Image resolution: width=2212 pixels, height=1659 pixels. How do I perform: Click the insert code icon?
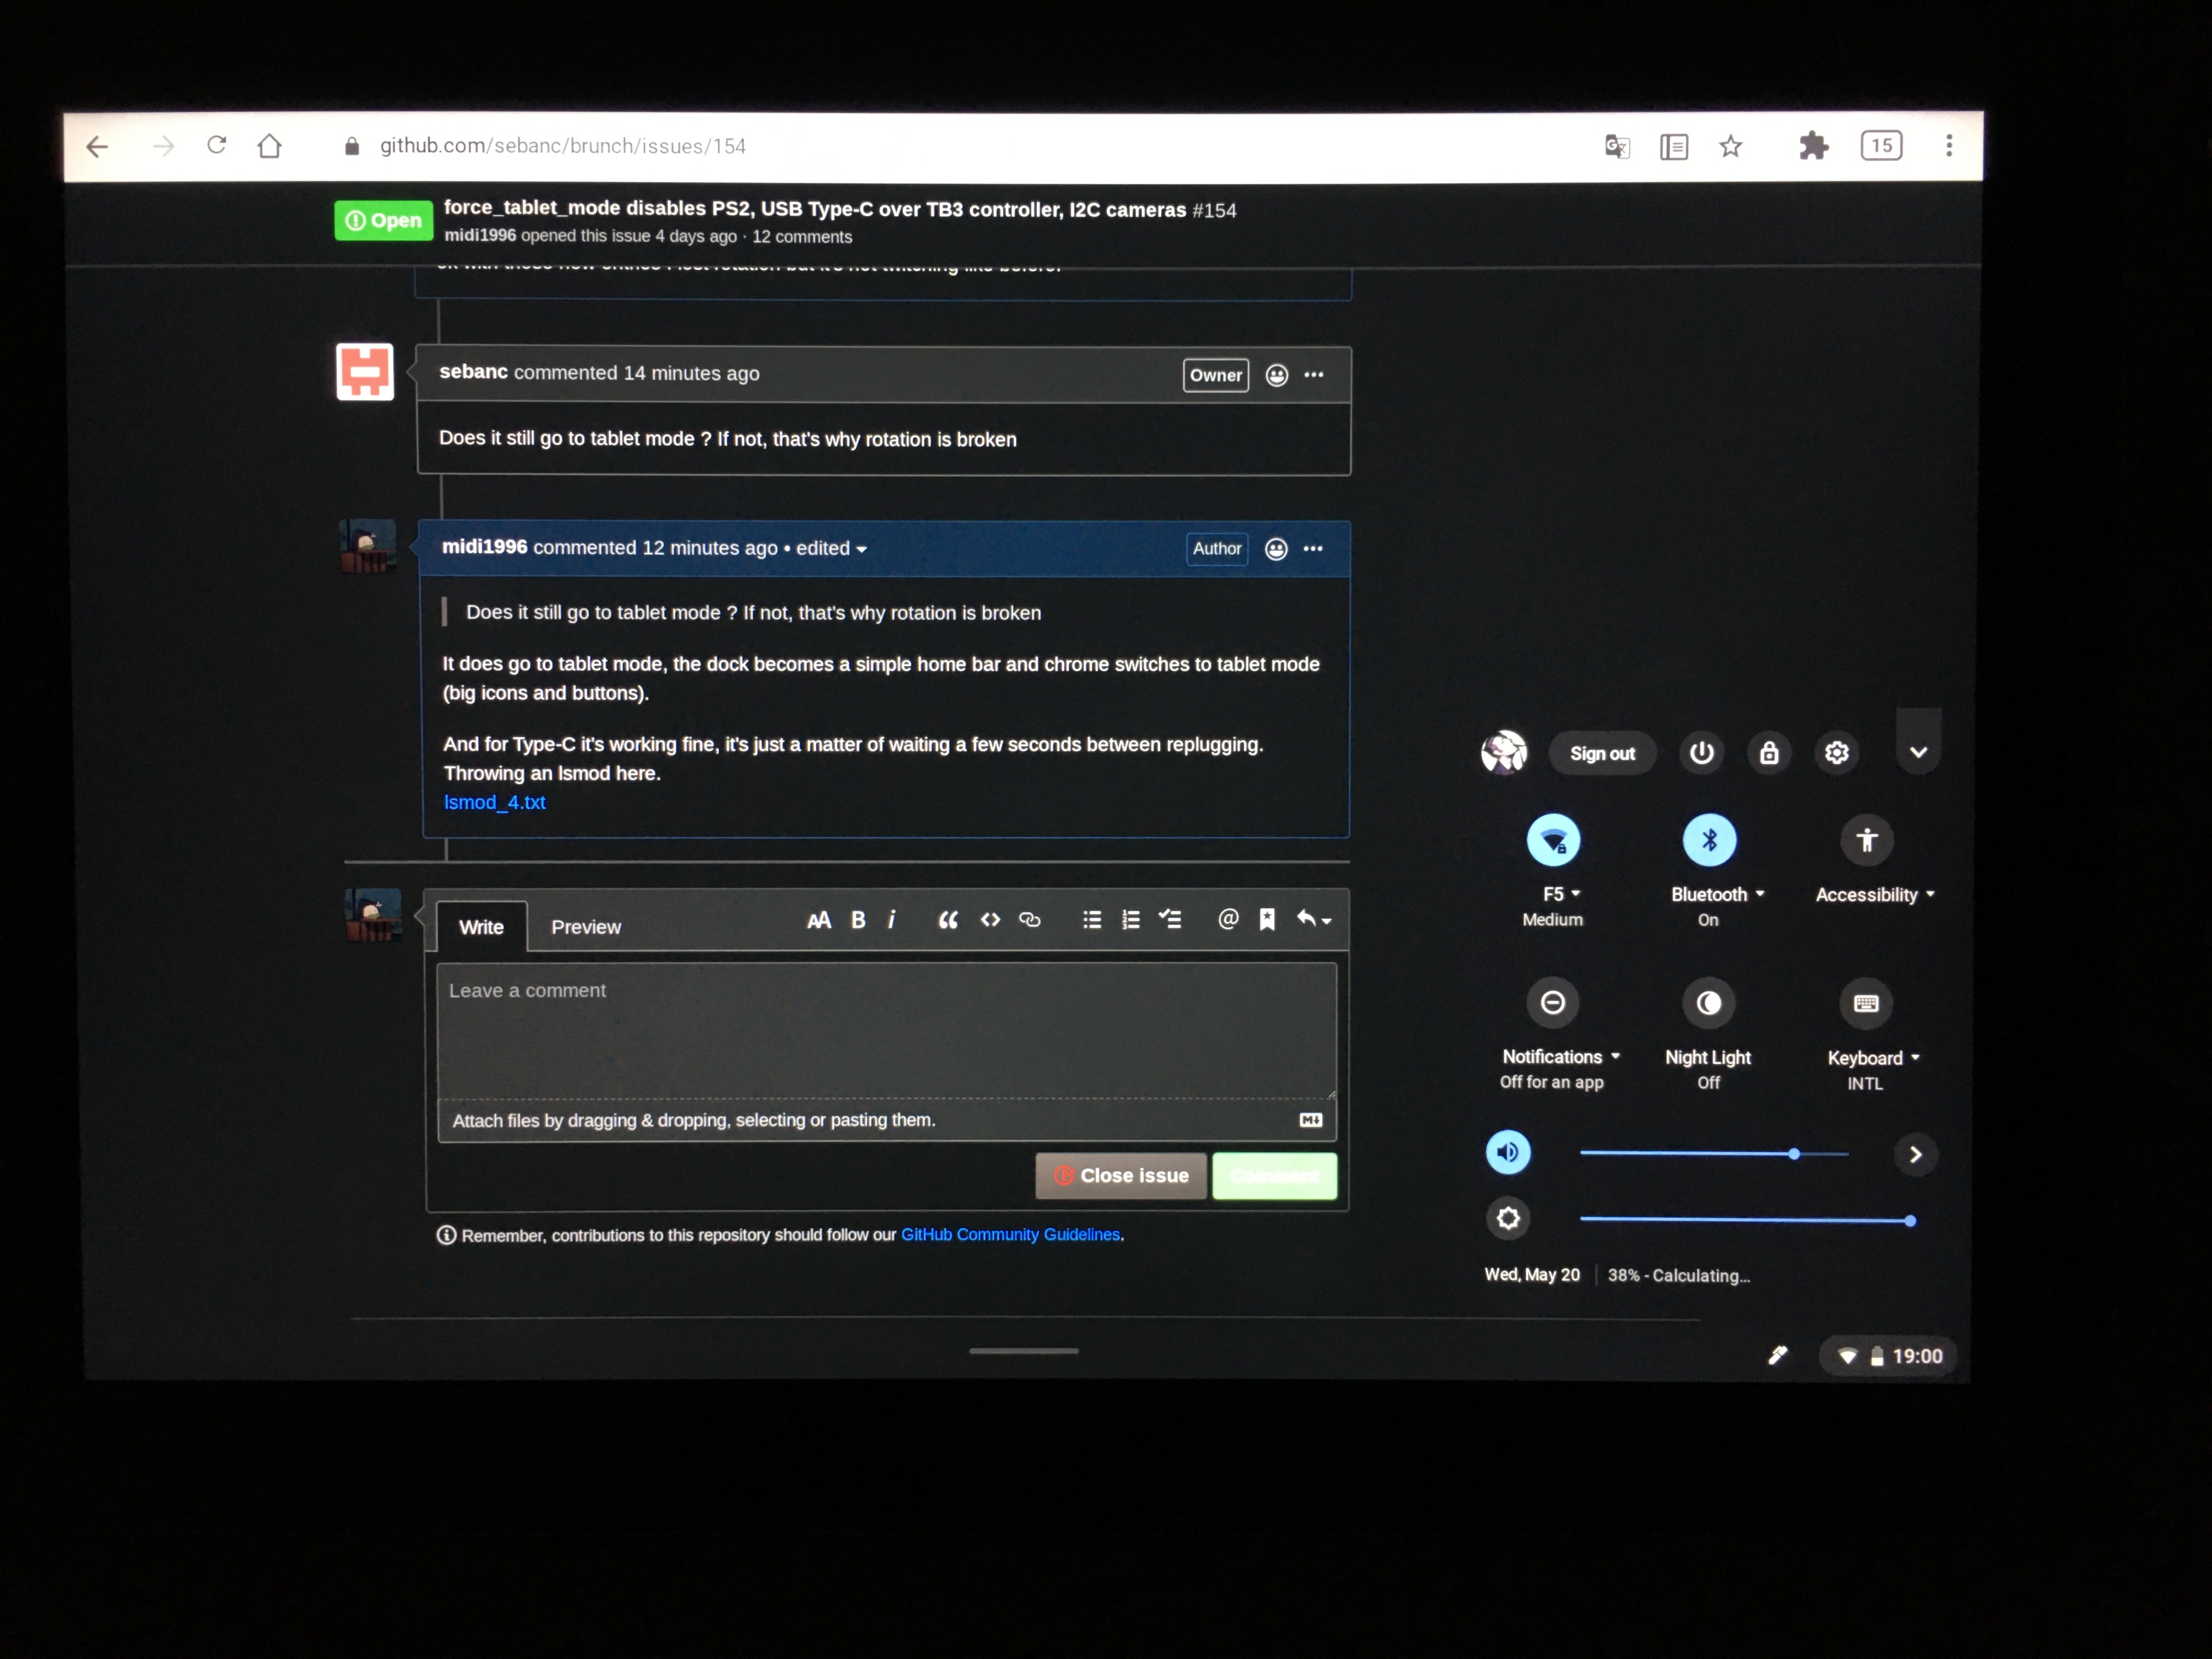tap(990, 920)
